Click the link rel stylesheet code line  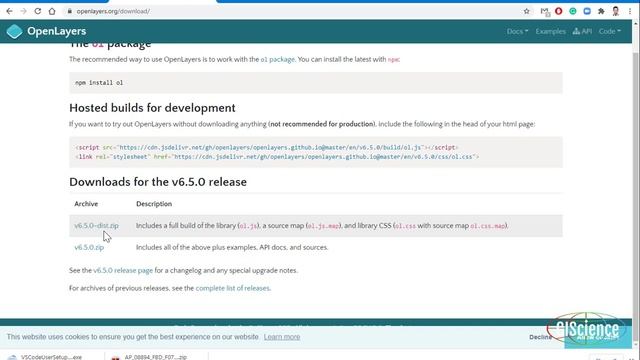coord(277,157)
